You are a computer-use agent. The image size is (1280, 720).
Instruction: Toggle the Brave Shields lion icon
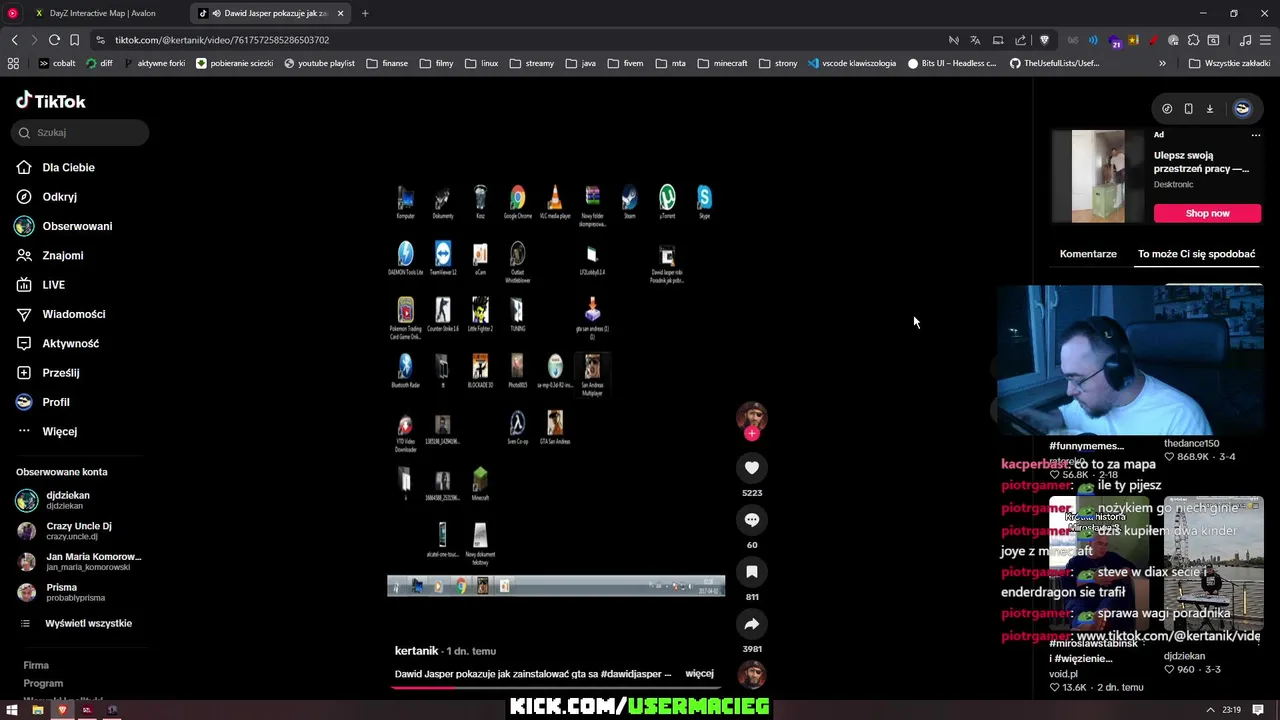click(x=1044, y=40)
